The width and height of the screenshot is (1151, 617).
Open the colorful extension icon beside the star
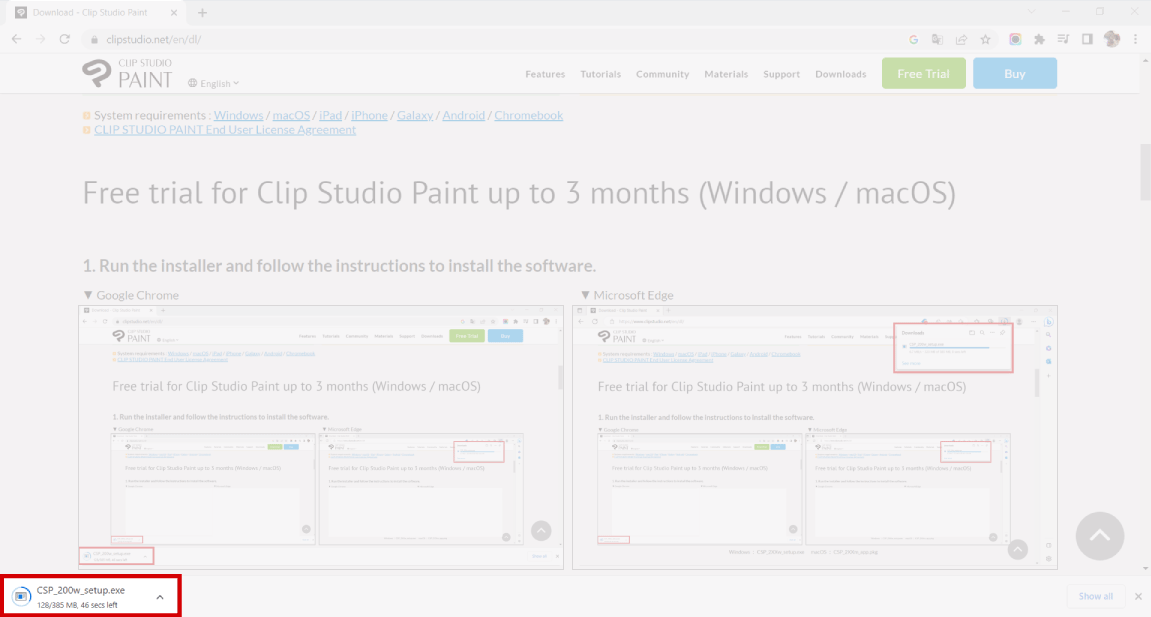(x=1015, y=40)
